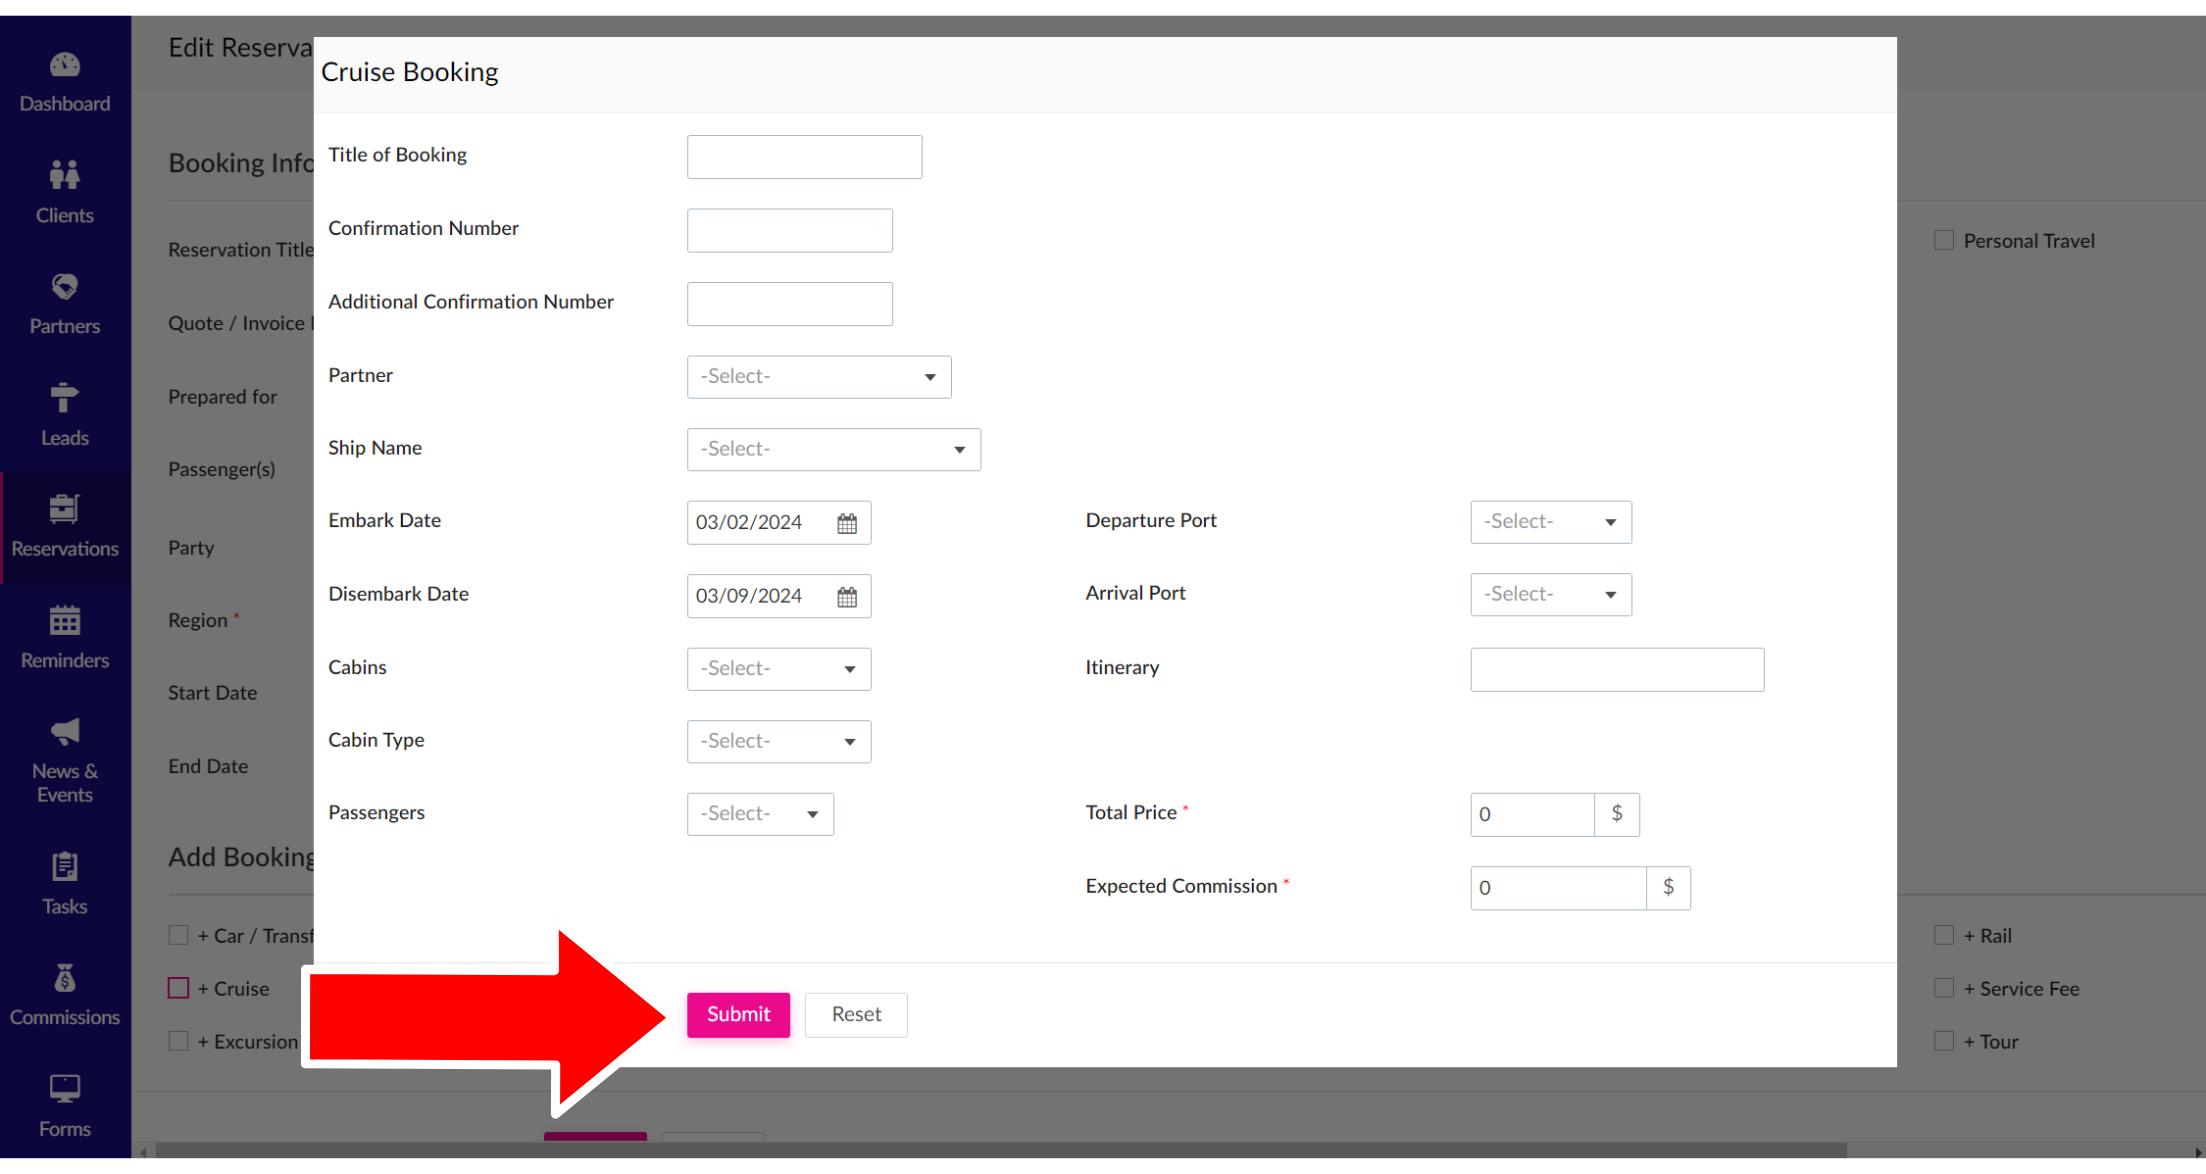This screenshot has height=1174, width=2206.
Task: Toggle the Personal Travel checkbox
Action: 1944,241
